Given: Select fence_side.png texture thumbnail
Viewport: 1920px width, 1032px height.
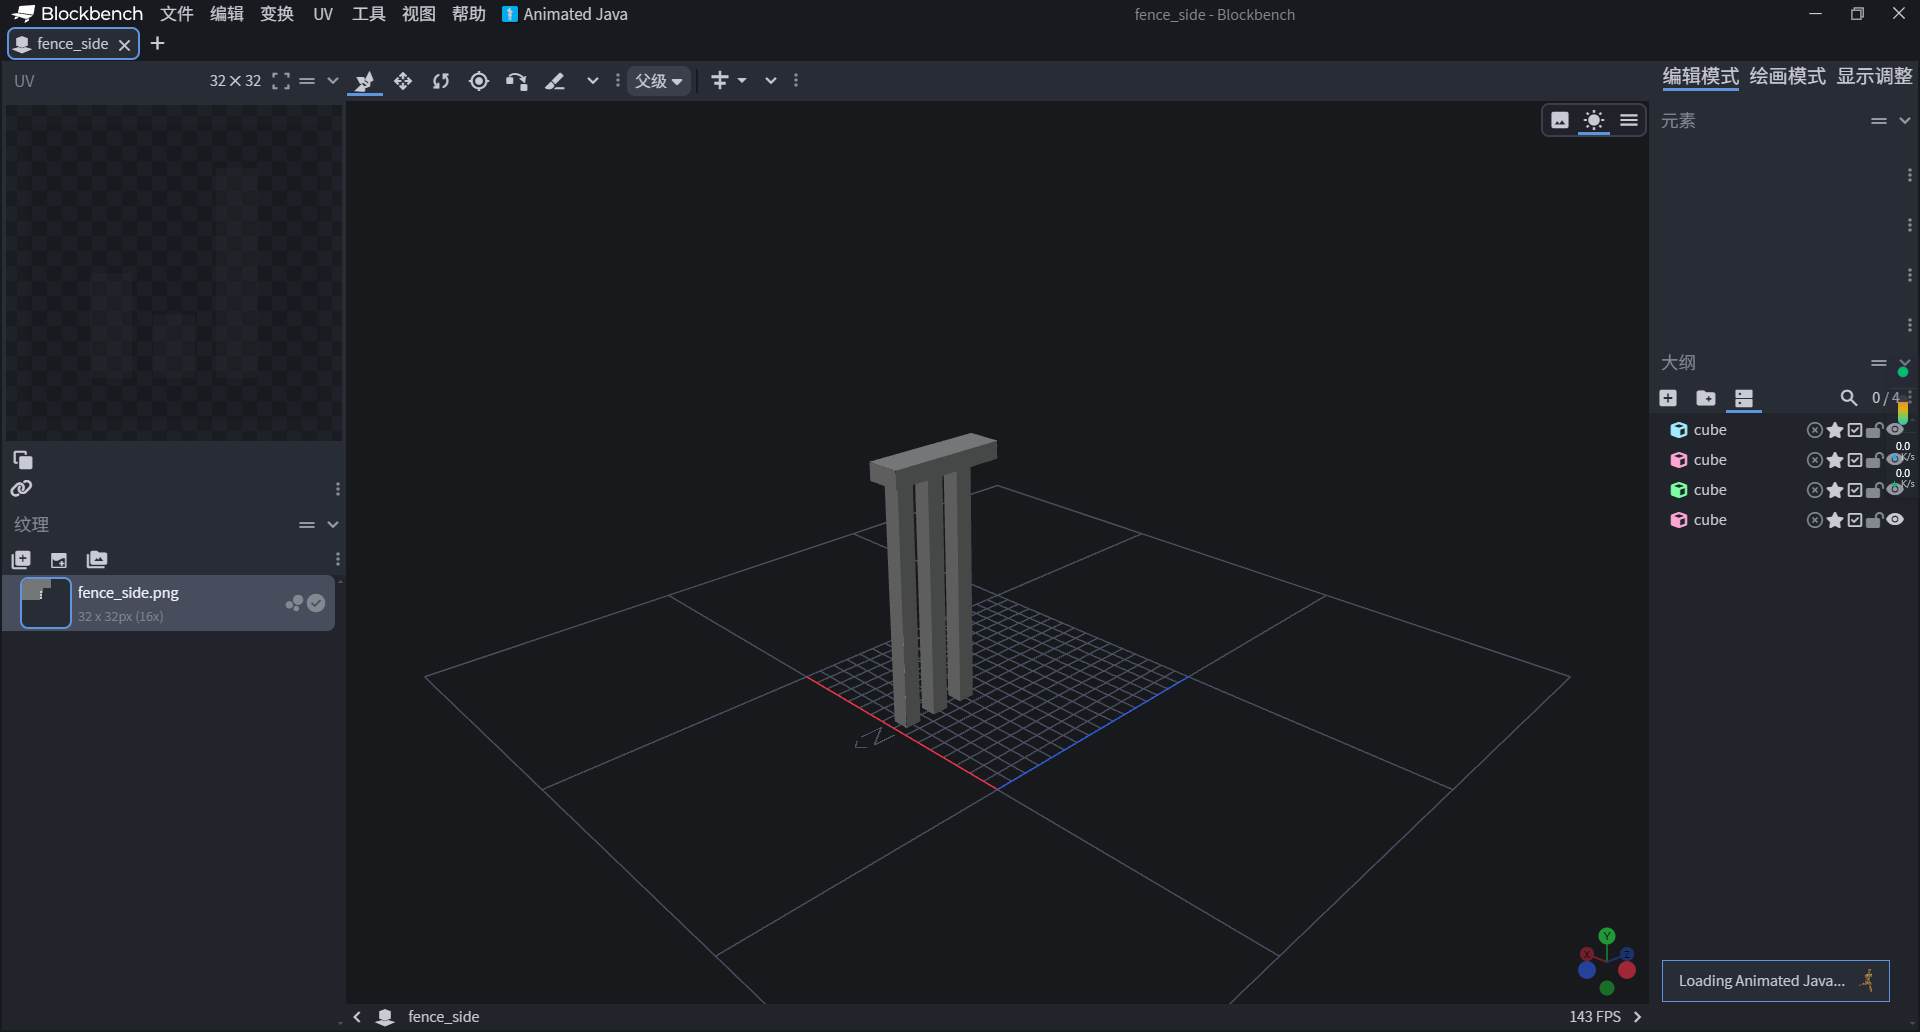Looking at the screenshot, I should click(46, 603).
